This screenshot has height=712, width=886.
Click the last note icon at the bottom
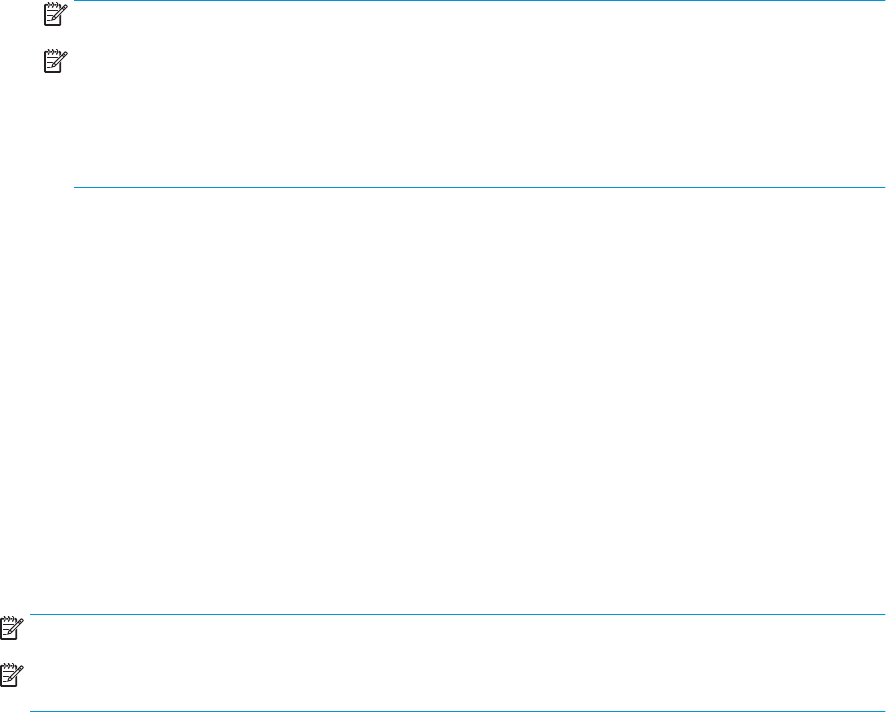coord(10,678)
